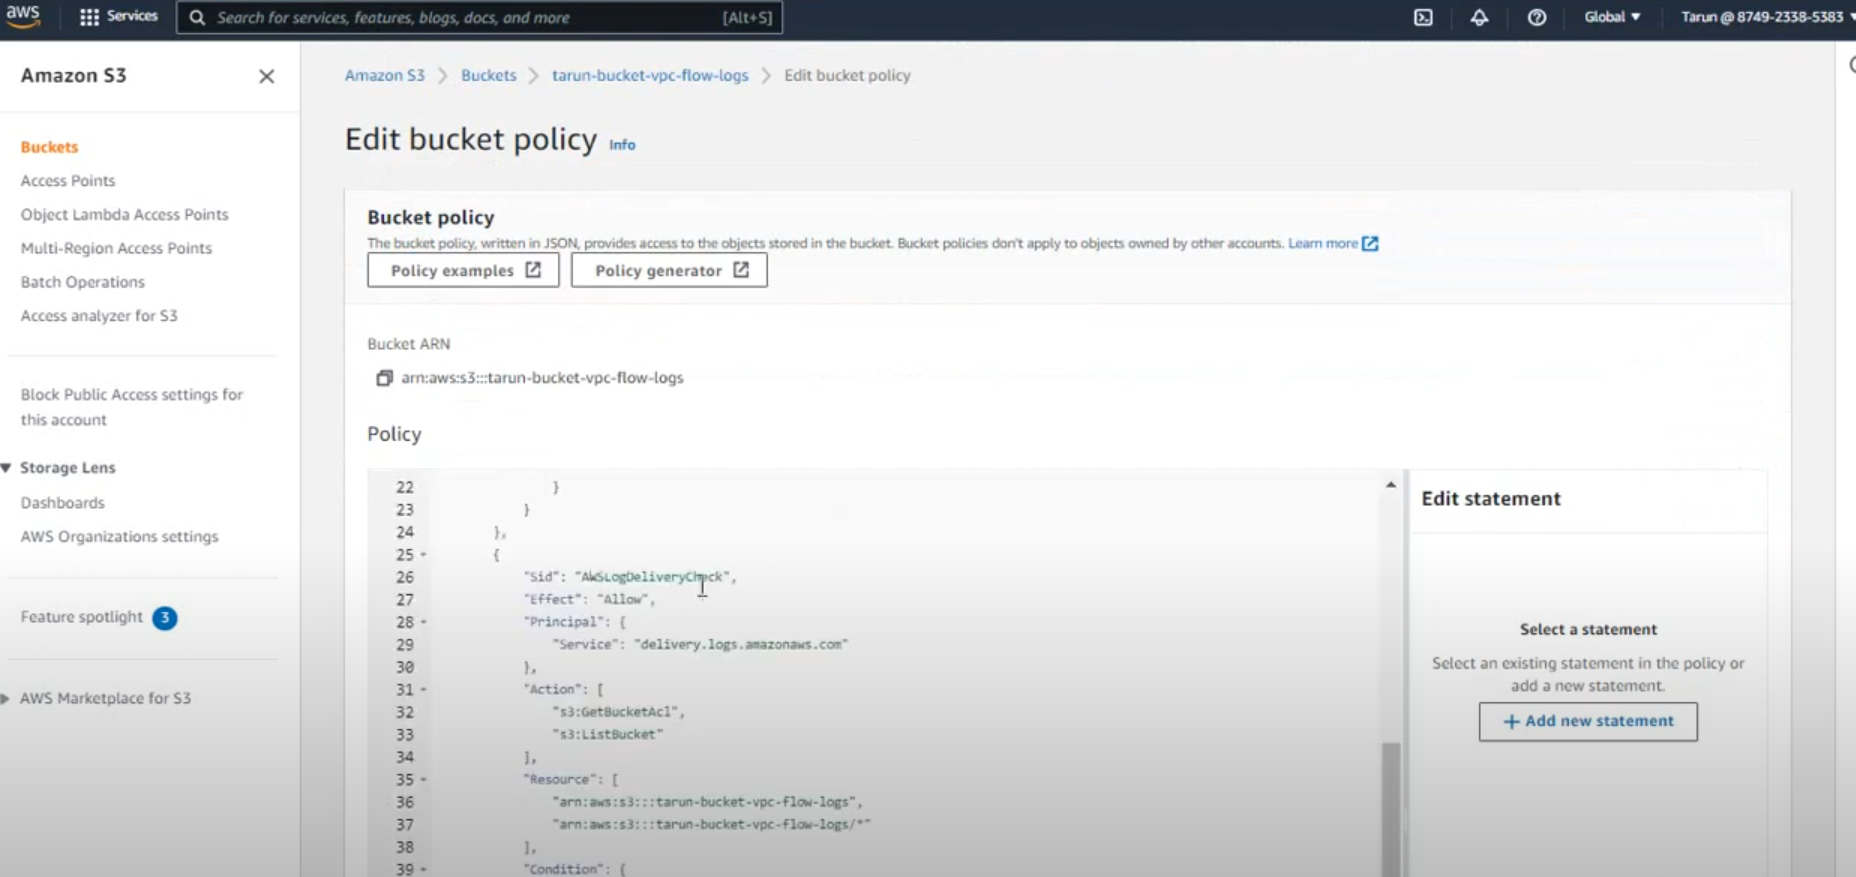Collapse the Storage Lens section
Image resolution: width=1856 pixels, height=877 pixels.
click(7, 468)
